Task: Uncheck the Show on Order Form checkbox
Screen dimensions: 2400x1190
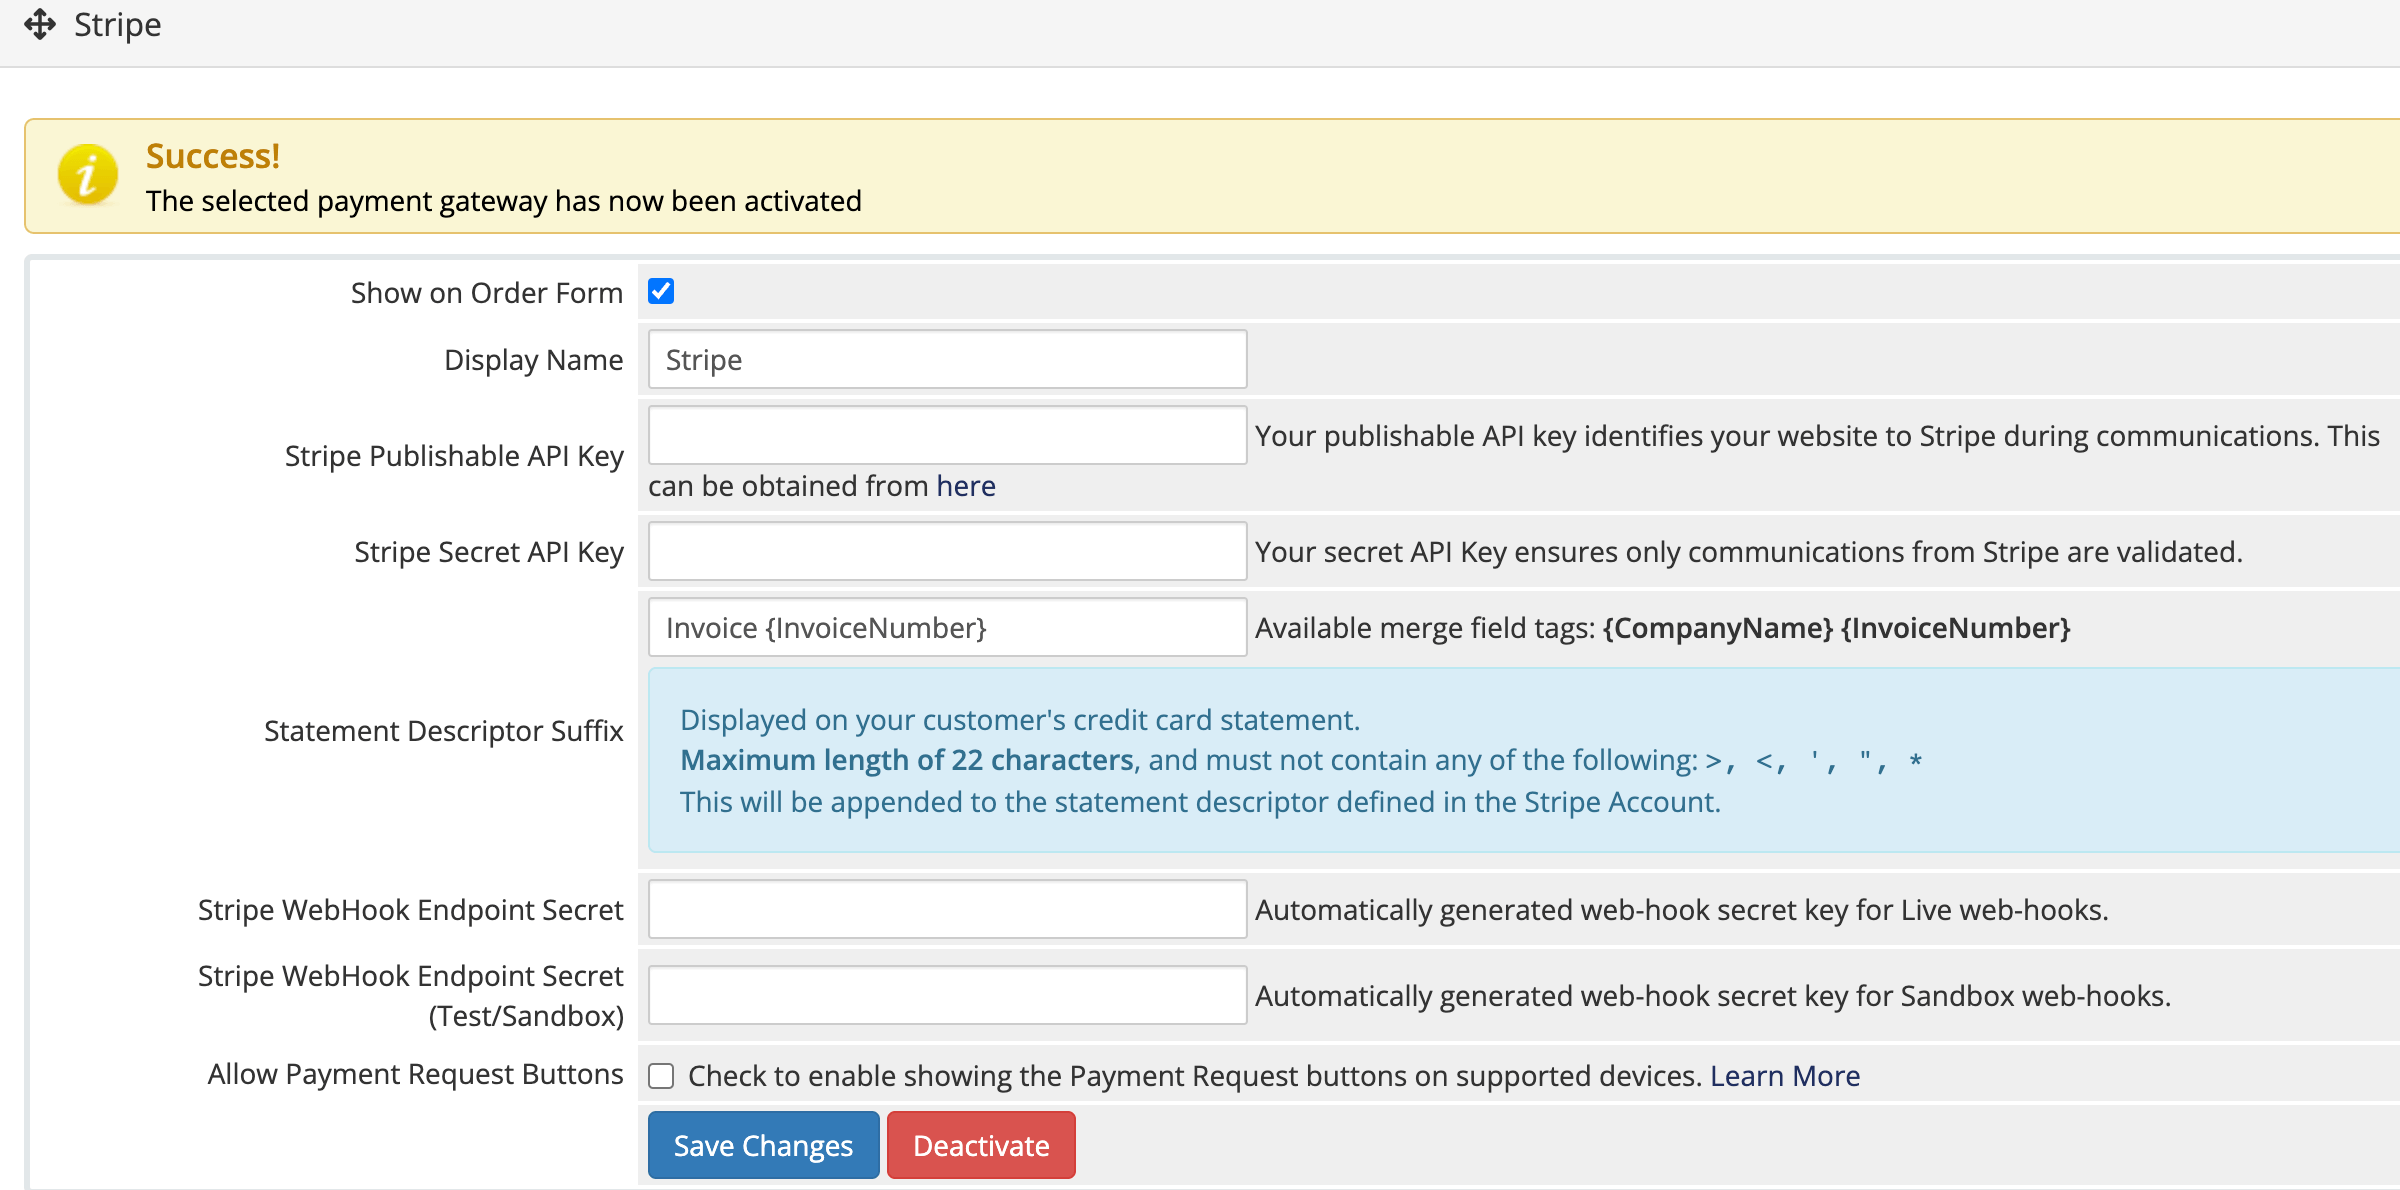Action: point(661,291)
